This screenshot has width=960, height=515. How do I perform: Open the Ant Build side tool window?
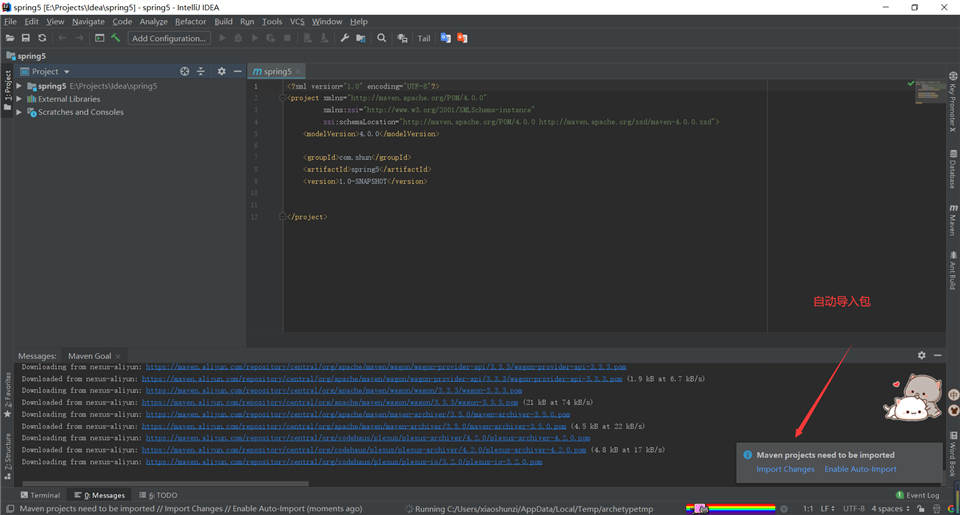[953, 270]
